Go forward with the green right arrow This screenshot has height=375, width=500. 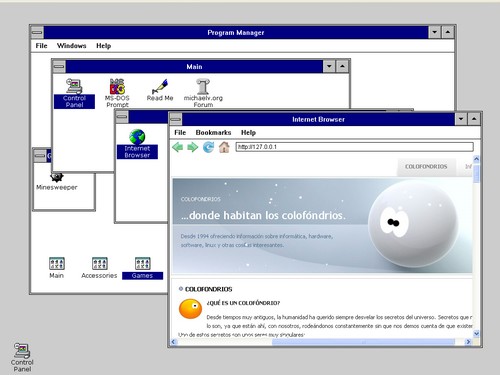pyautogui.click(x=193, y=147)
